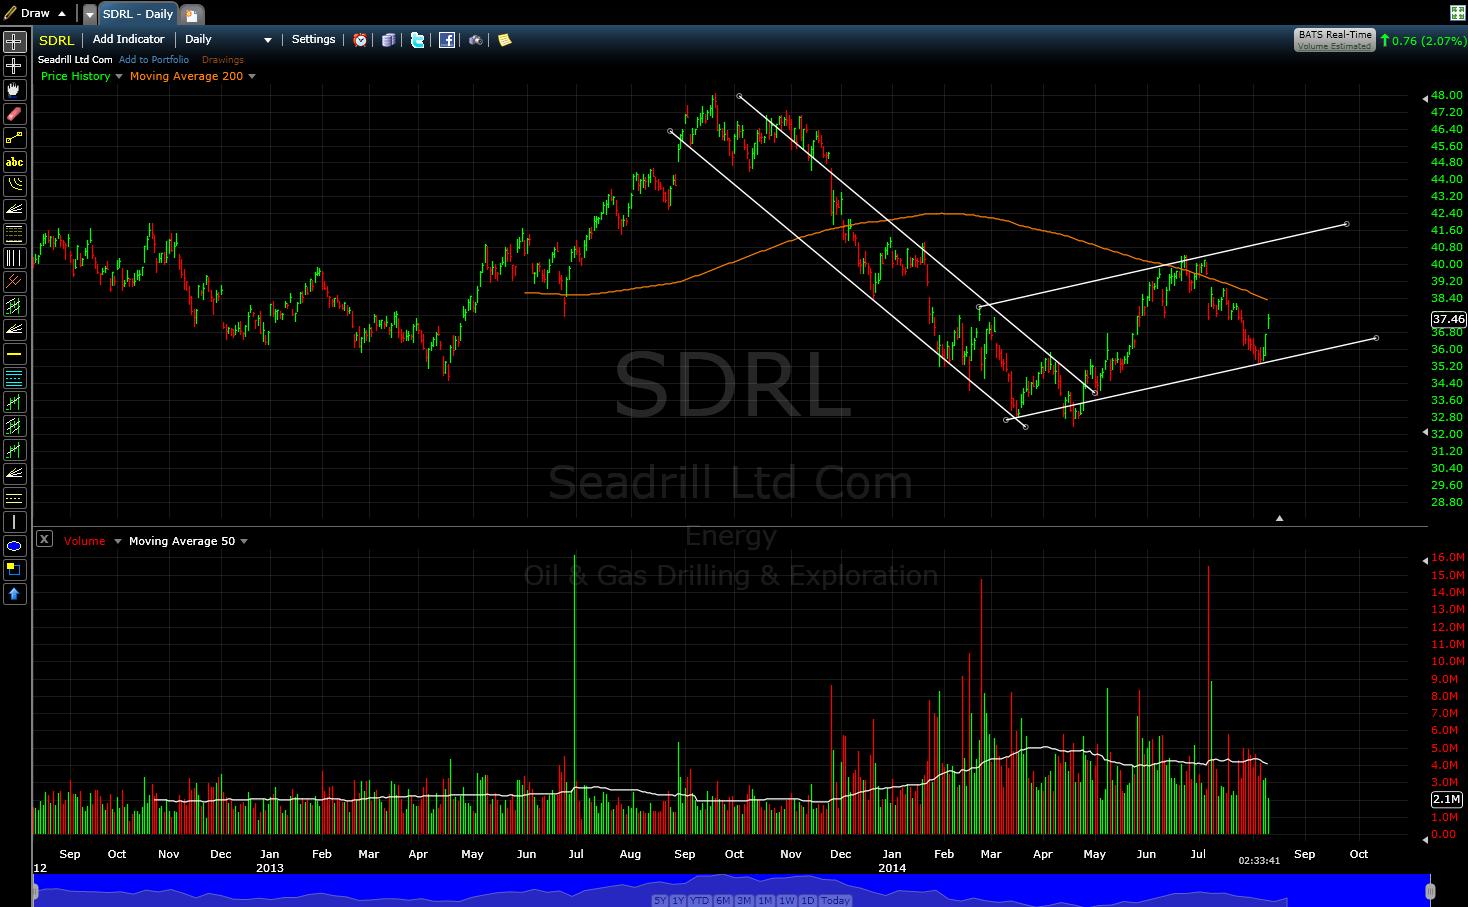Screen dimensions: 1468x907
Task: Close the Volume panel with its X toggle
Action: (x=44, y=538)
